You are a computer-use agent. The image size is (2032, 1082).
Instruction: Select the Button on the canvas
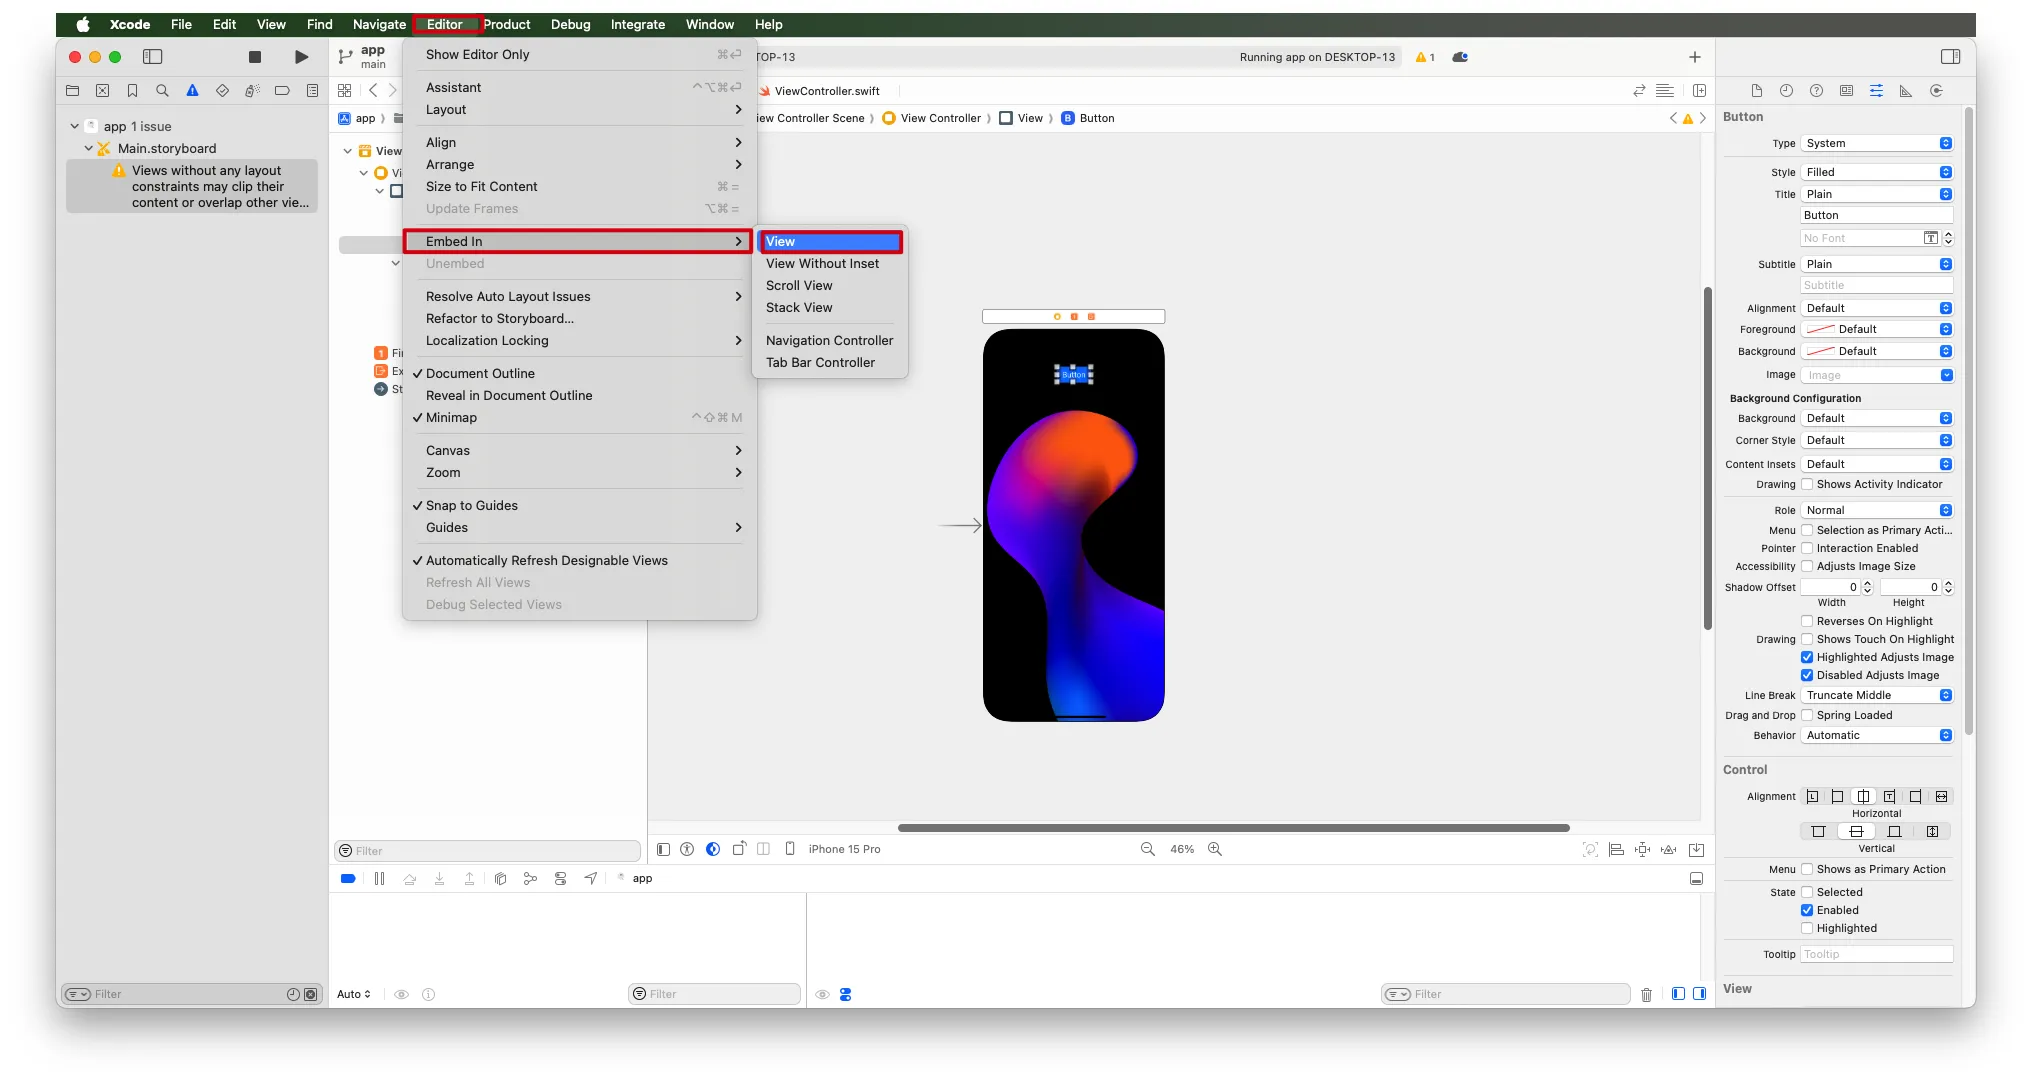point(1073,375)
